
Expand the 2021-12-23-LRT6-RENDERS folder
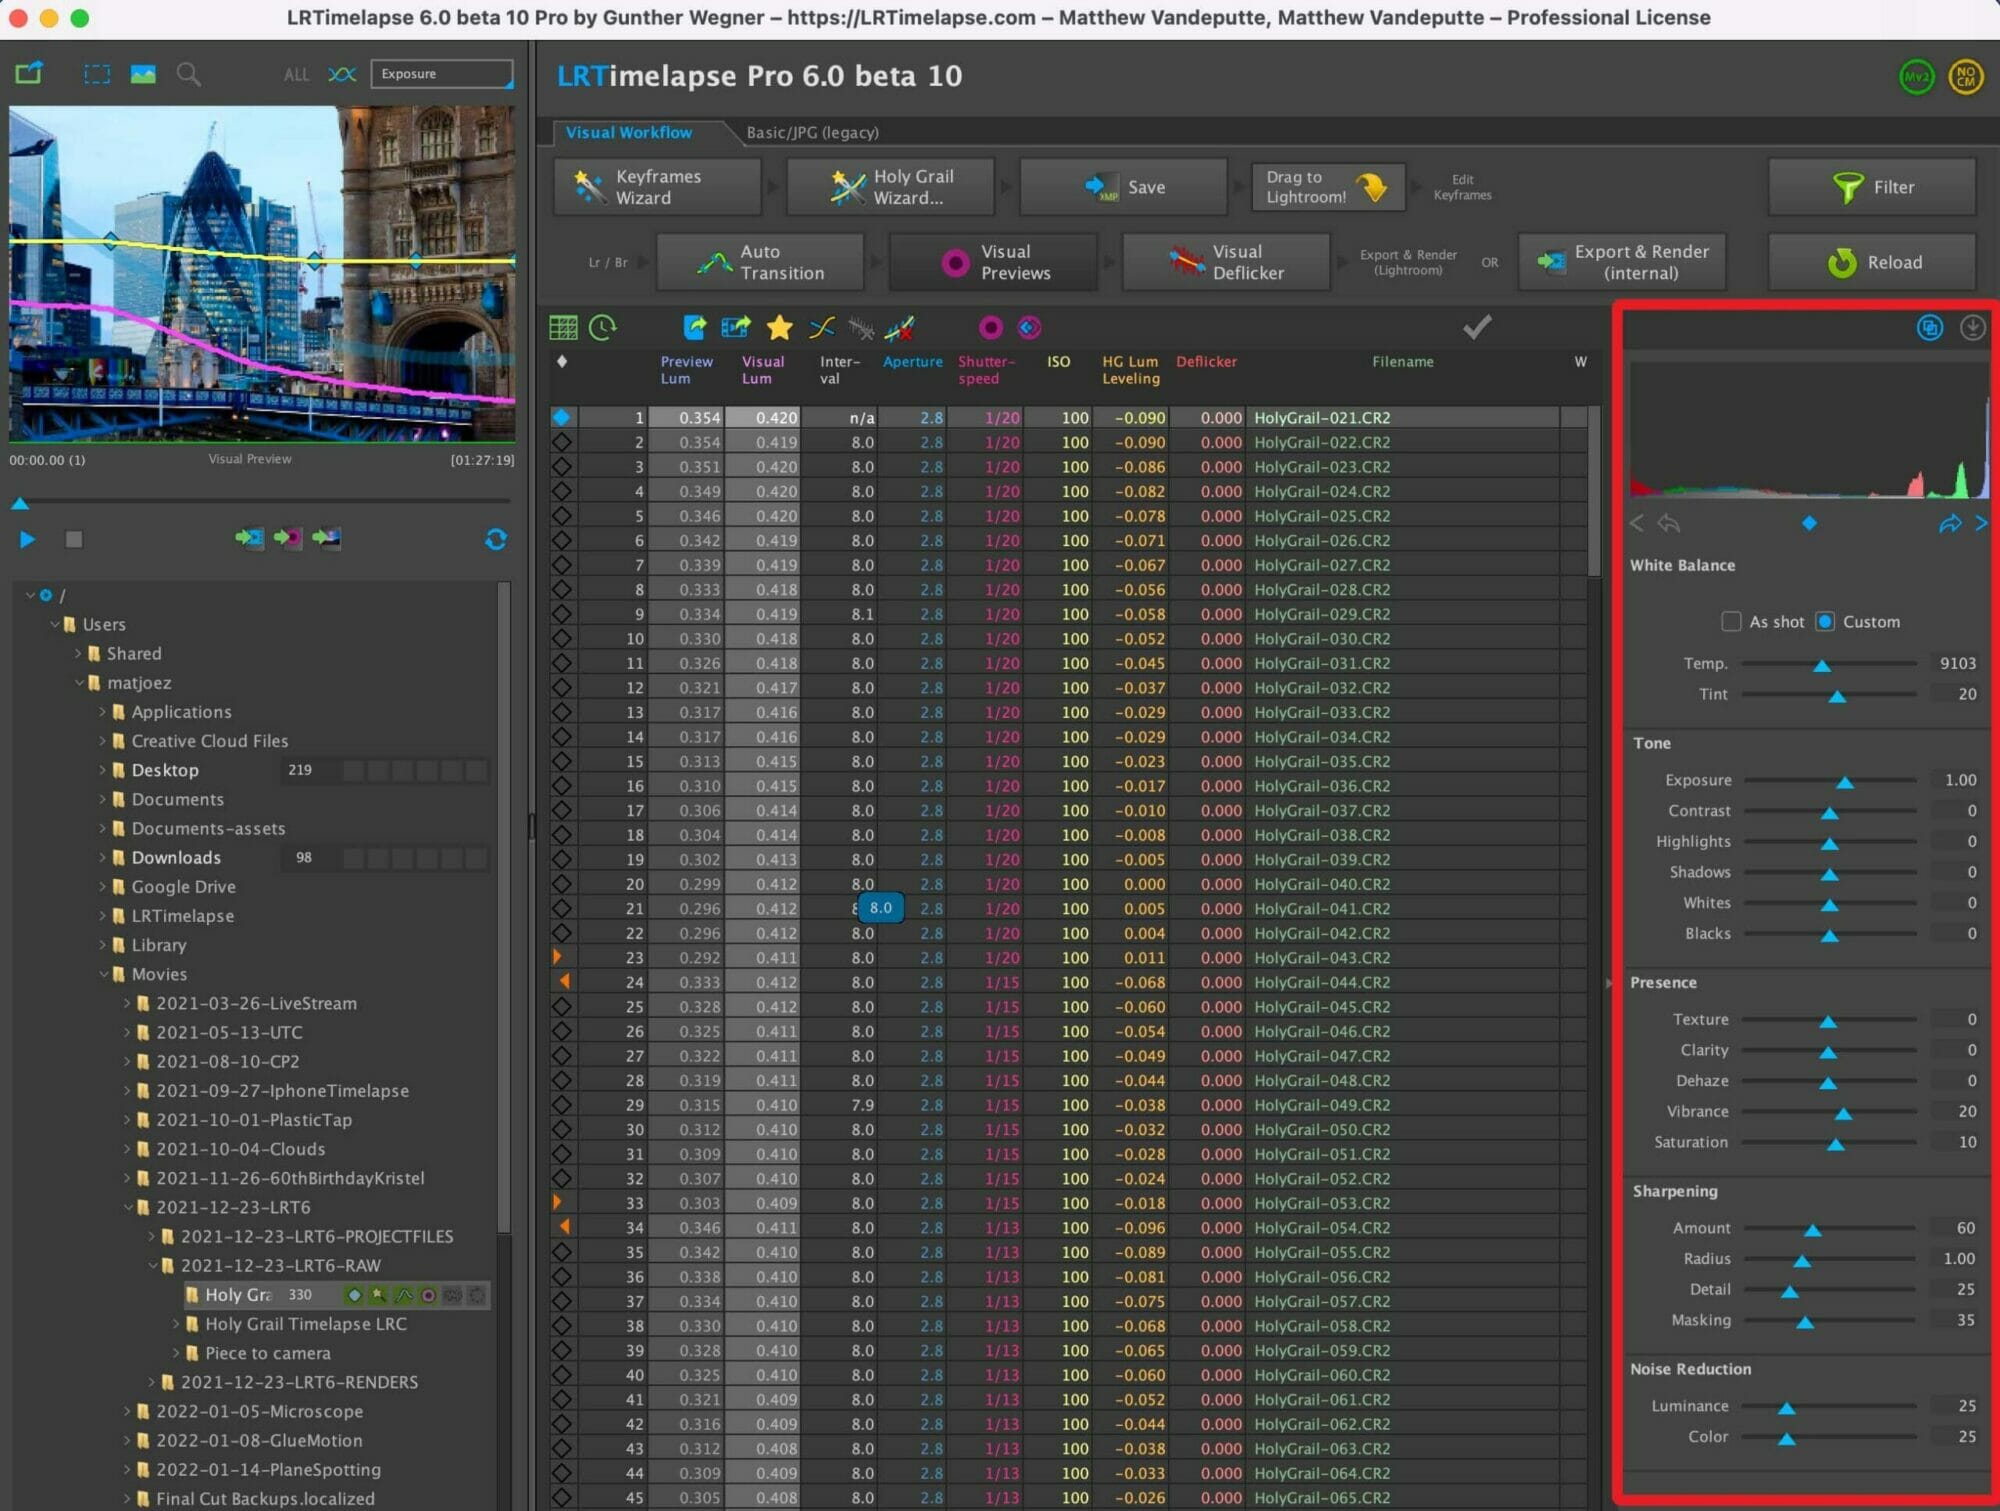(x=152, y=1382)
